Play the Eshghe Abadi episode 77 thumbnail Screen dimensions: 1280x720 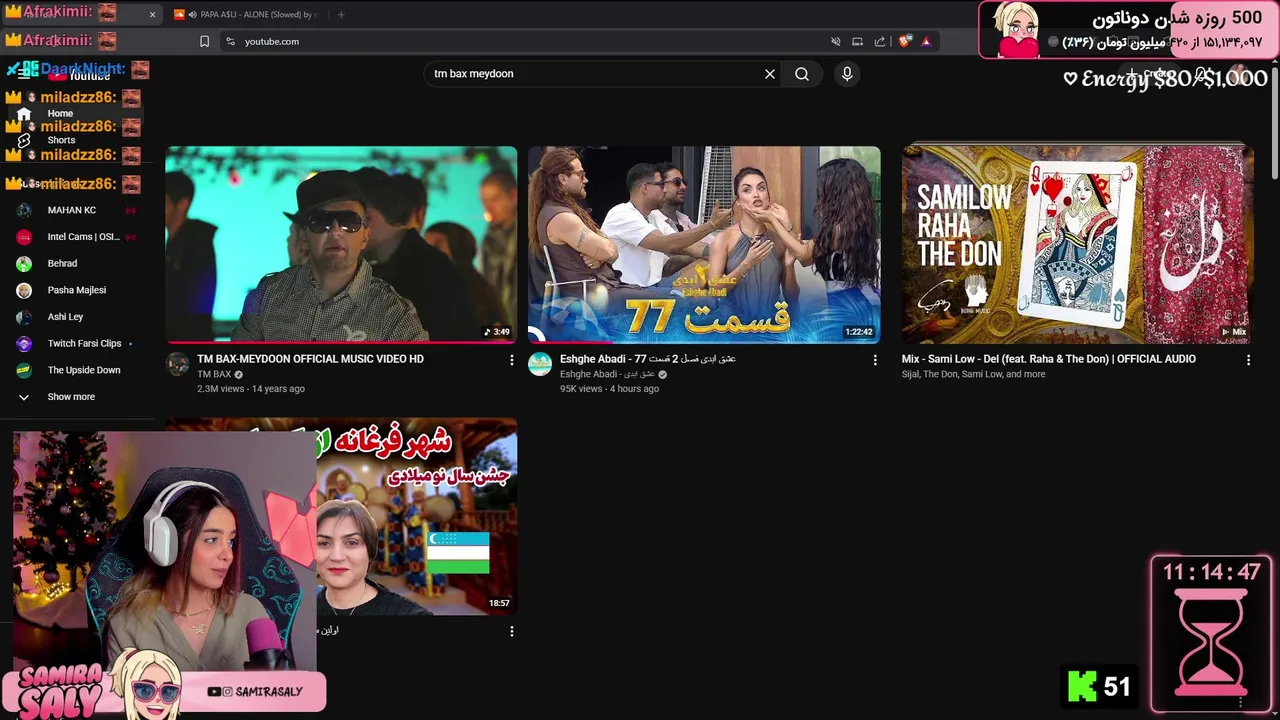[704, 245]
